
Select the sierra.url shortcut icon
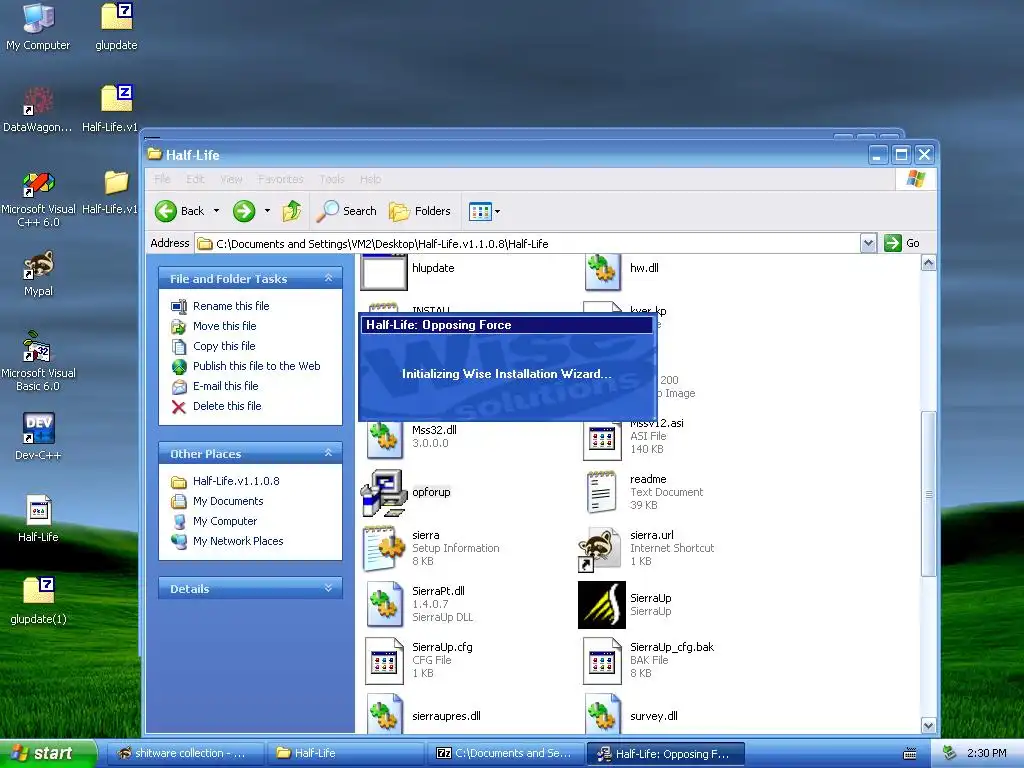pyautogui.click(x=599, y=550)
